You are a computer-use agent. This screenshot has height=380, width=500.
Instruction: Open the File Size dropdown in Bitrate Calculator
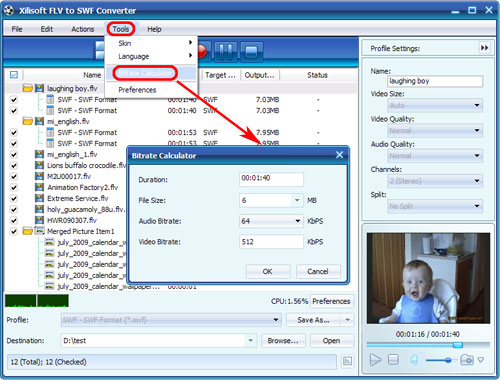coord(297,200)
